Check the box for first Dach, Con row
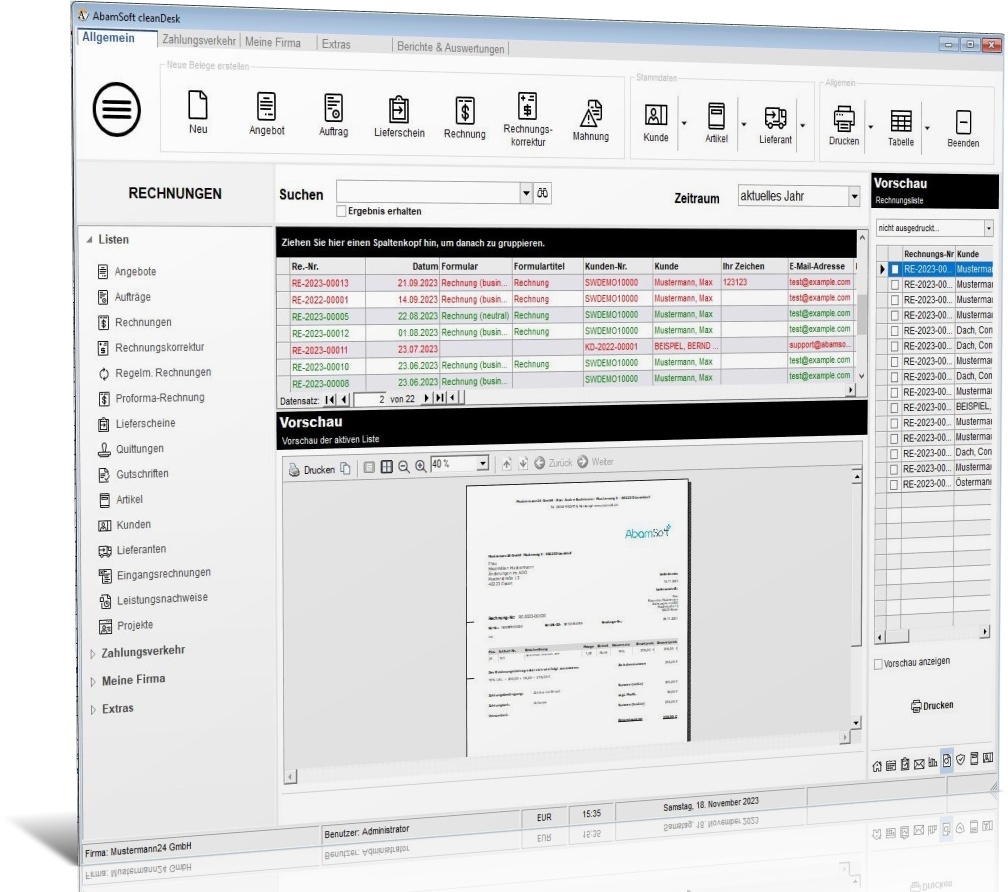The image size is (1008, 892). coord(894,331)
